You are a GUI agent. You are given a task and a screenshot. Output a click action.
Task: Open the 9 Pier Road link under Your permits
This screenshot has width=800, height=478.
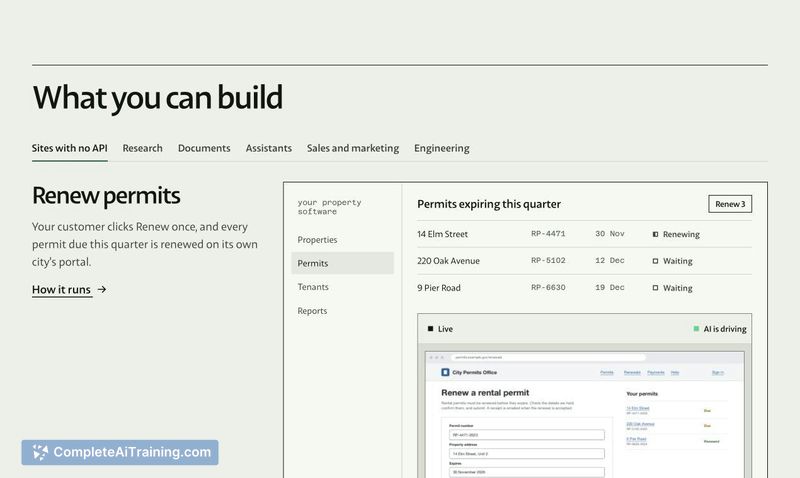click(636, 439)
